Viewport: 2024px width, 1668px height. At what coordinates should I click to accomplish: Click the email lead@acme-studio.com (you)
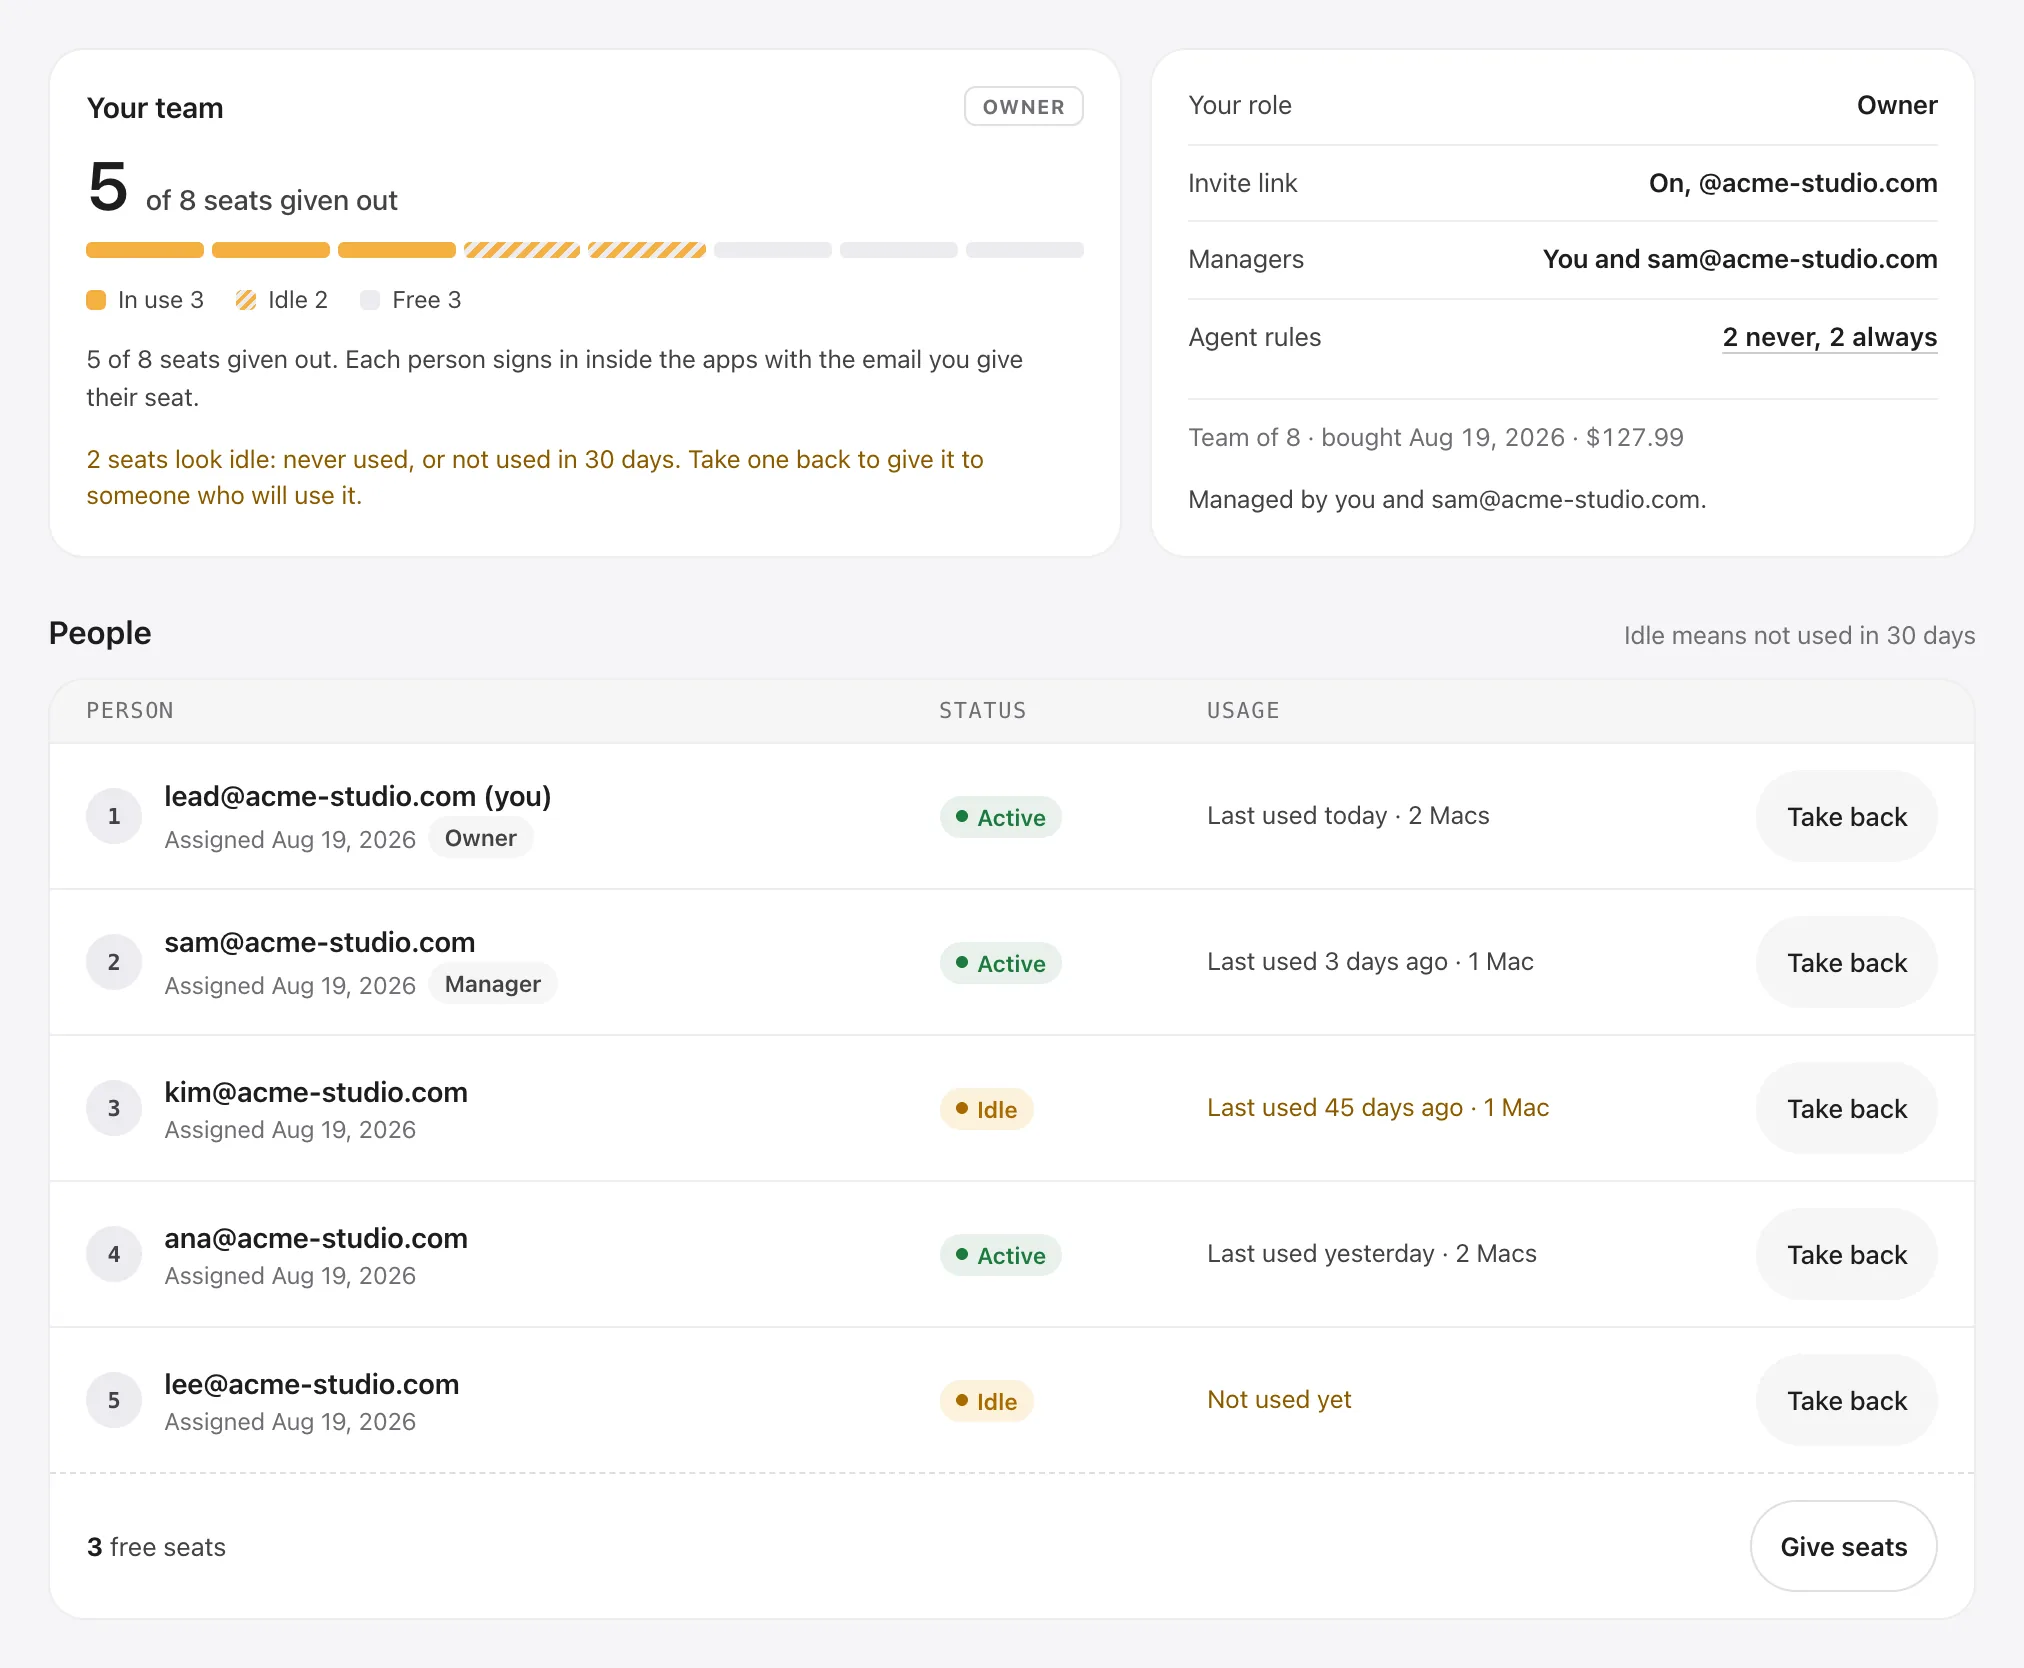358,796
